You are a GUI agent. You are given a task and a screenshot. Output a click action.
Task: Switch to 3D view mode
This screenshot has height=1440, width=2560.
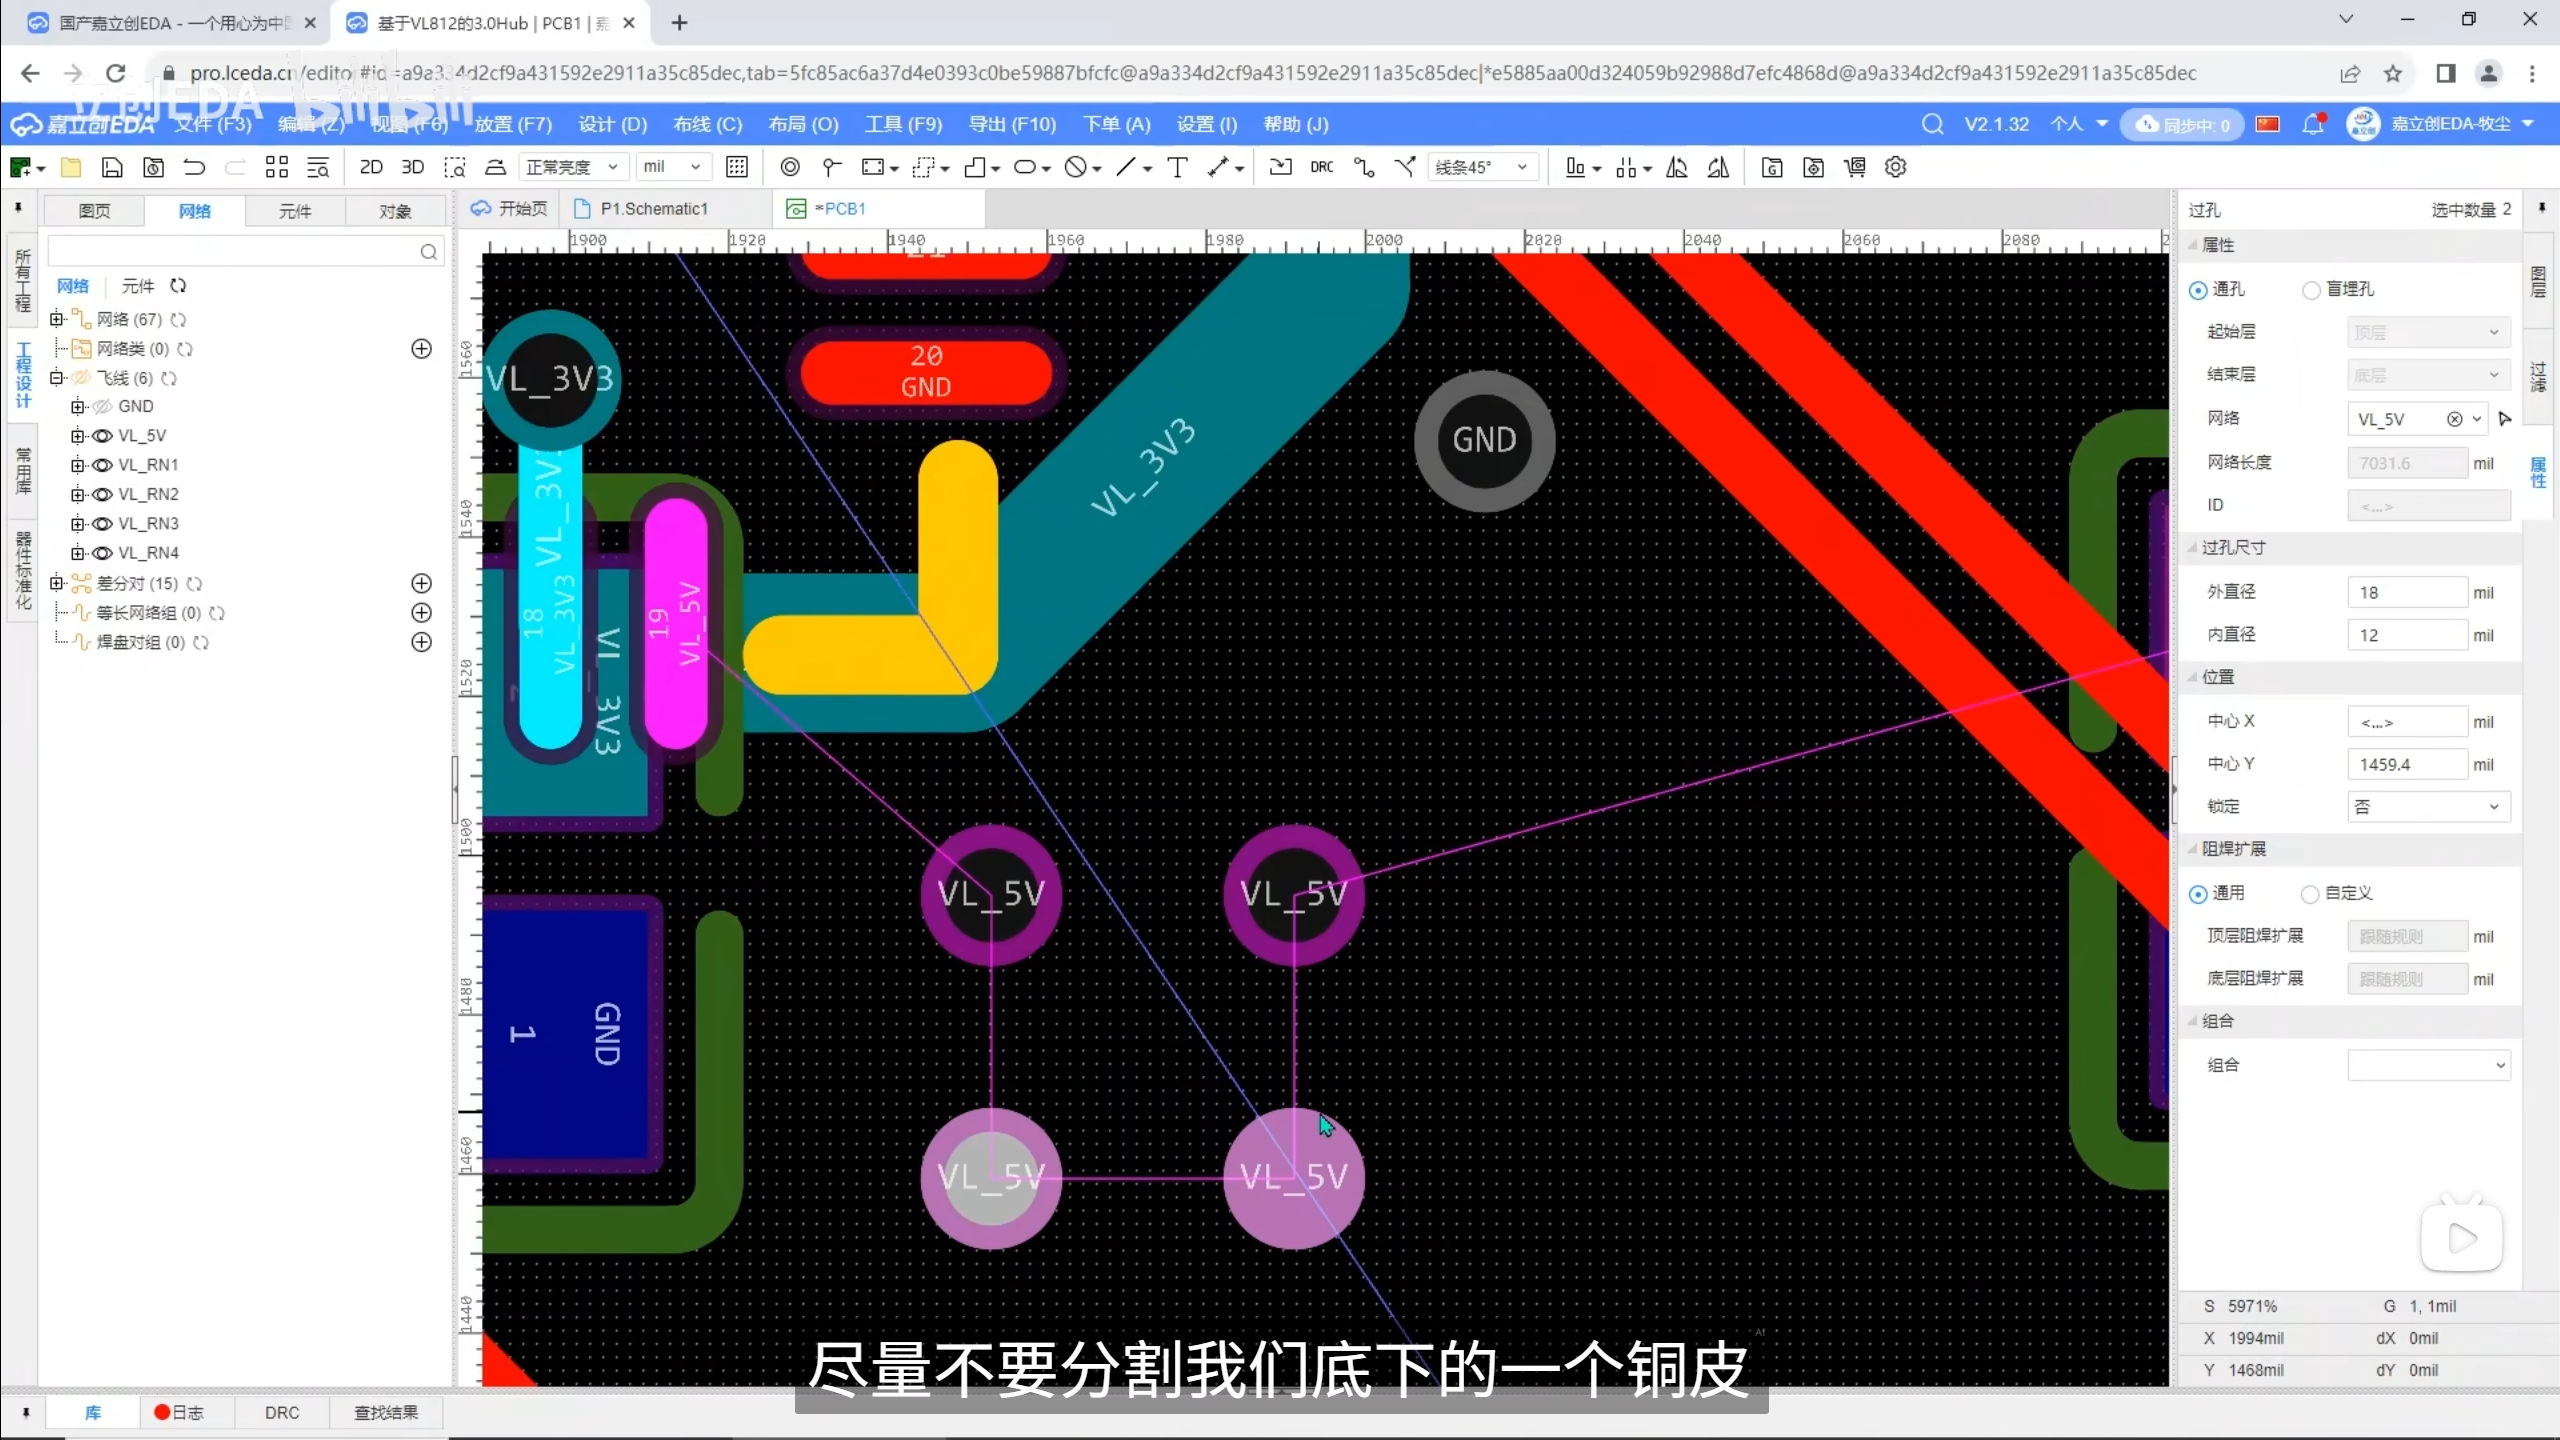[x=412, y=167]
